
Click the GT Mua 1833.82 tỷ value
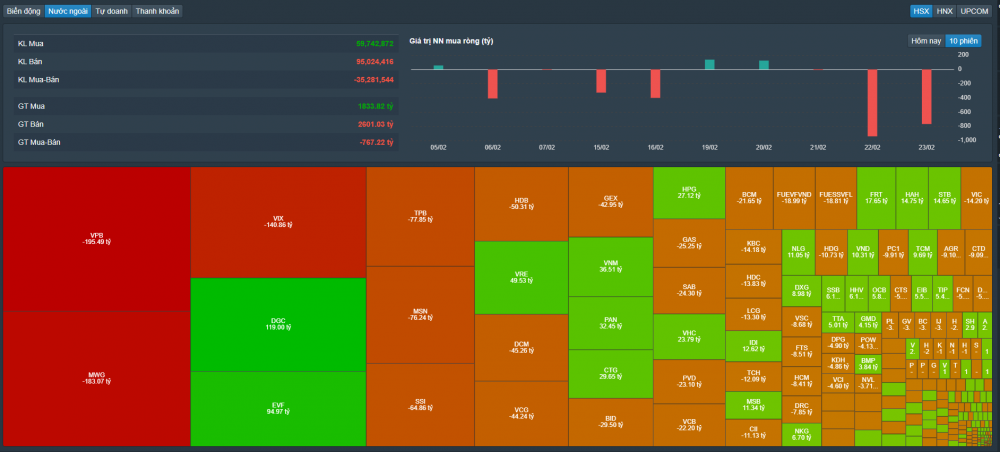point(376,106)
